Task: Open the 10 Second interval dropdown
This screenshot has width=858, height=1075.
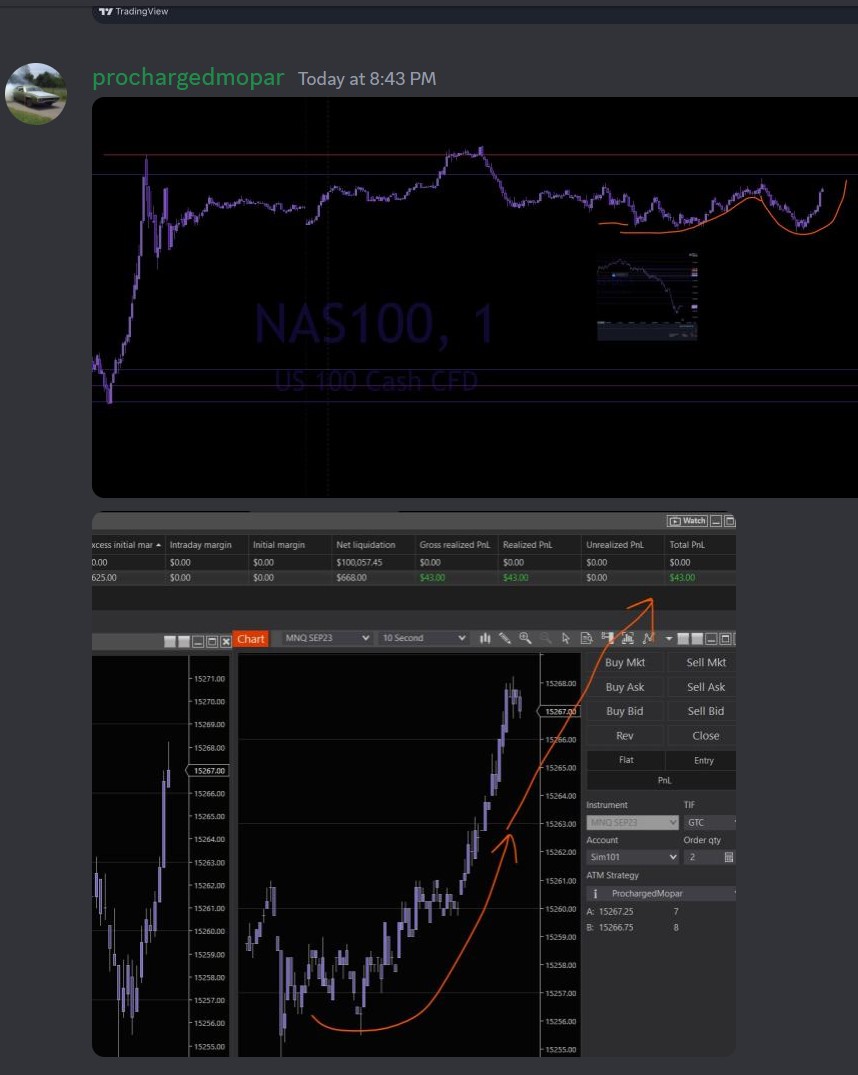Action: click(x=424, y=638)
